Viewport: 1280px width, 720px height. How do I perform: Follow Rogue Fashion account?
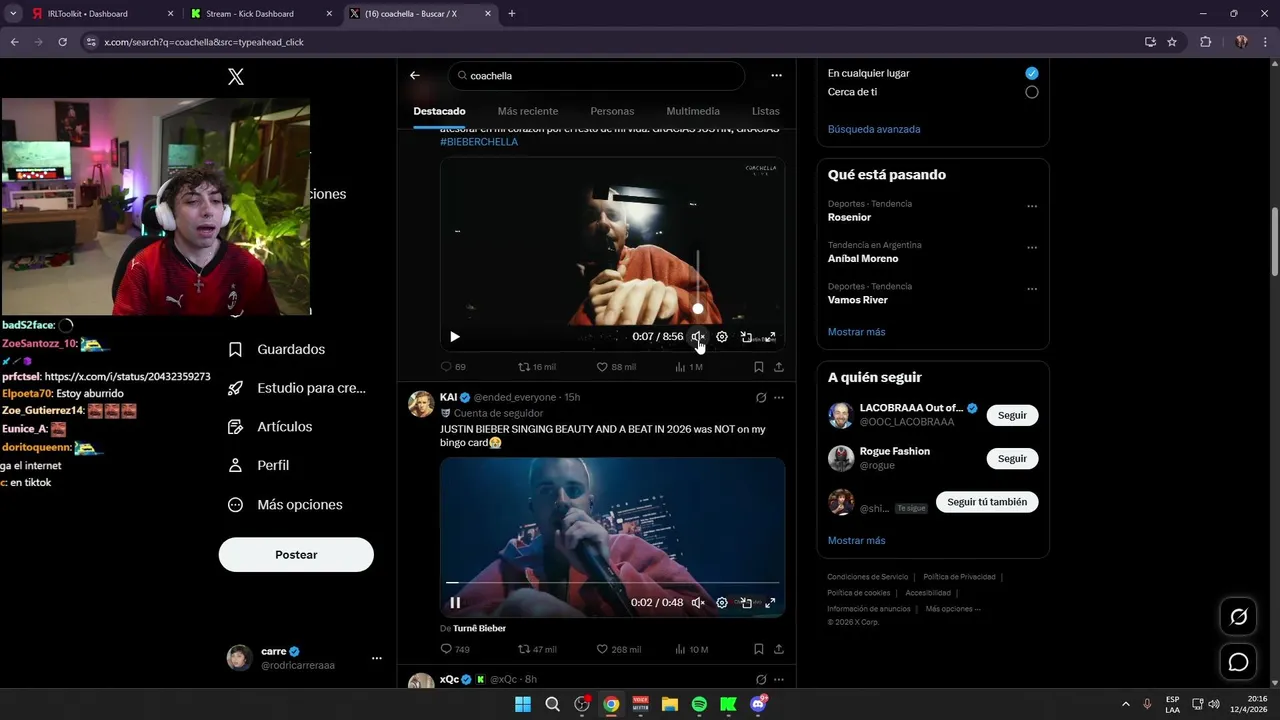[x=1012, y=458]
